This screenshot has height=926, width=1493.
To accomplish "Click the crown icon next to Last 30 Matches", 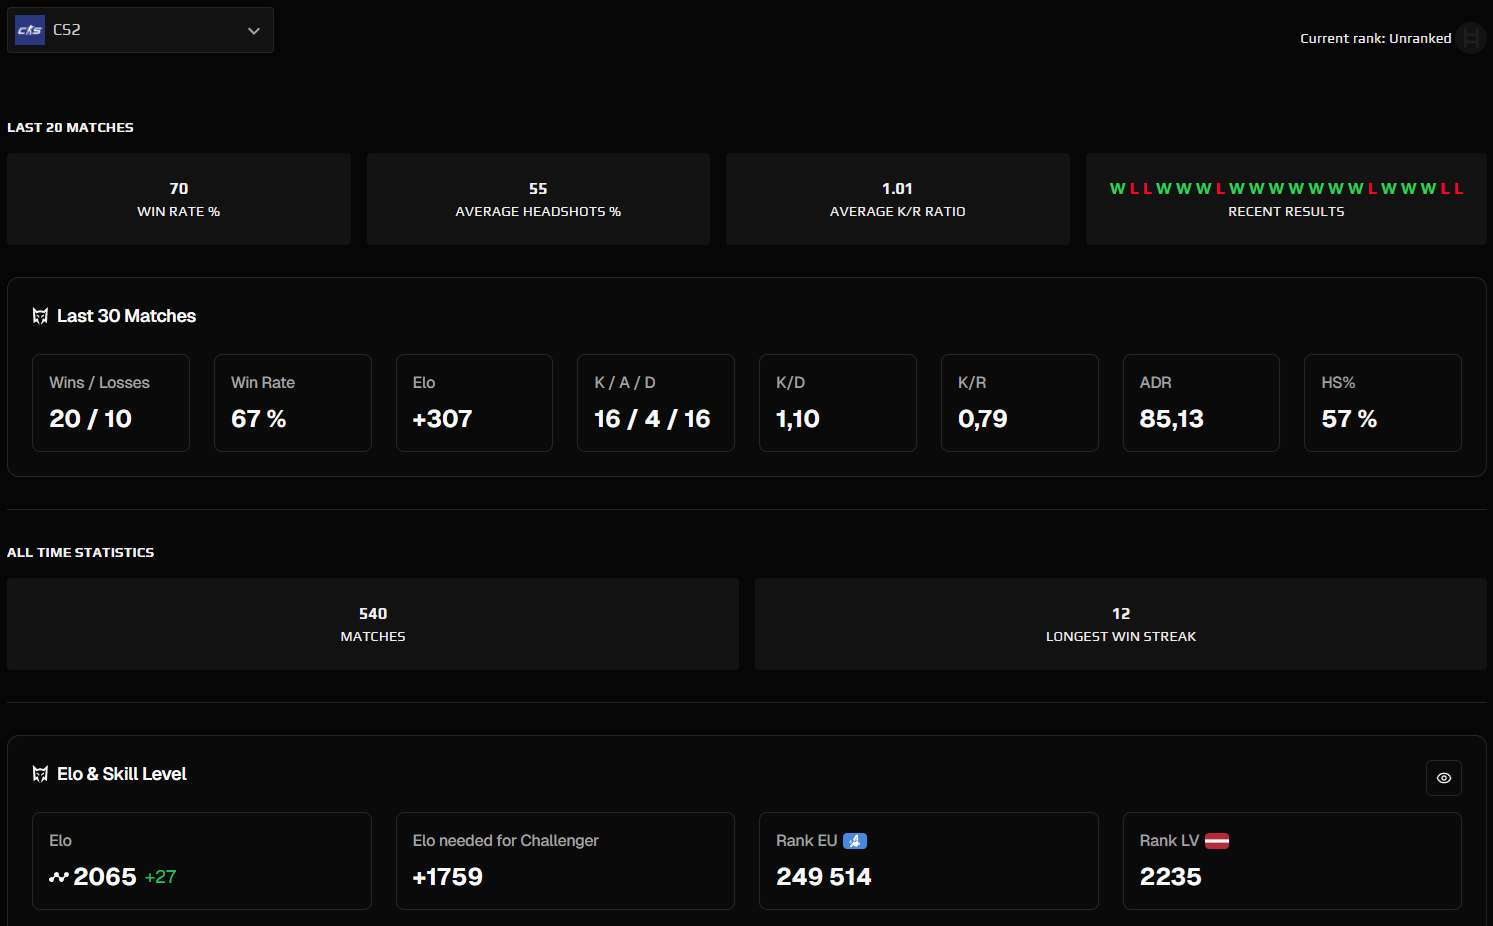I will tap(39, 315).
